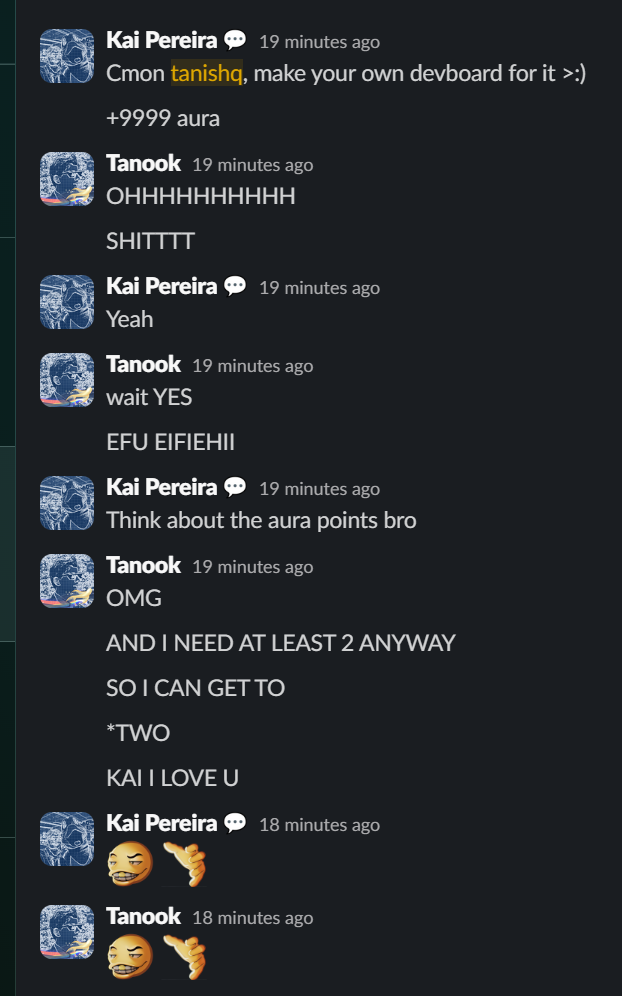Viewport: 622px width, 996px height.
Task: Click the highlighted tanishq mention
Action: tap(206, 73)
